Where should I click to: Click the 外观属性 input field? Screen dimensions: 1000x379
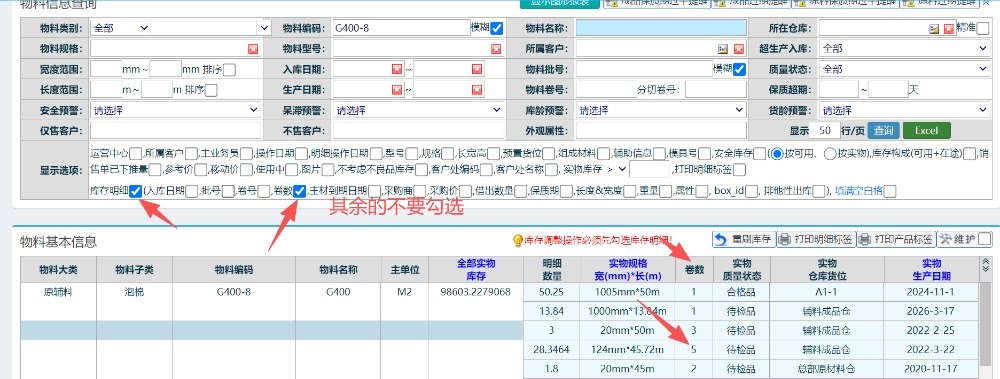(661, 131)
